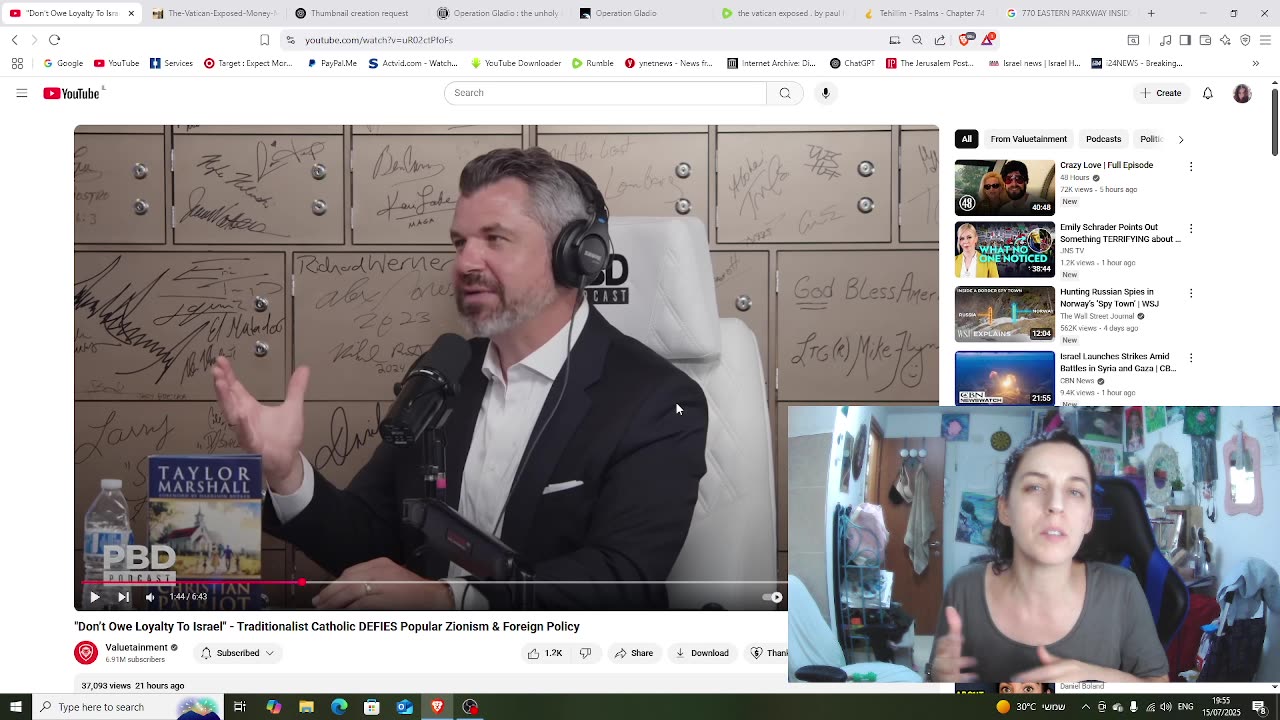Switch to Thumbnail creation request tab

[x=355, y=13]
